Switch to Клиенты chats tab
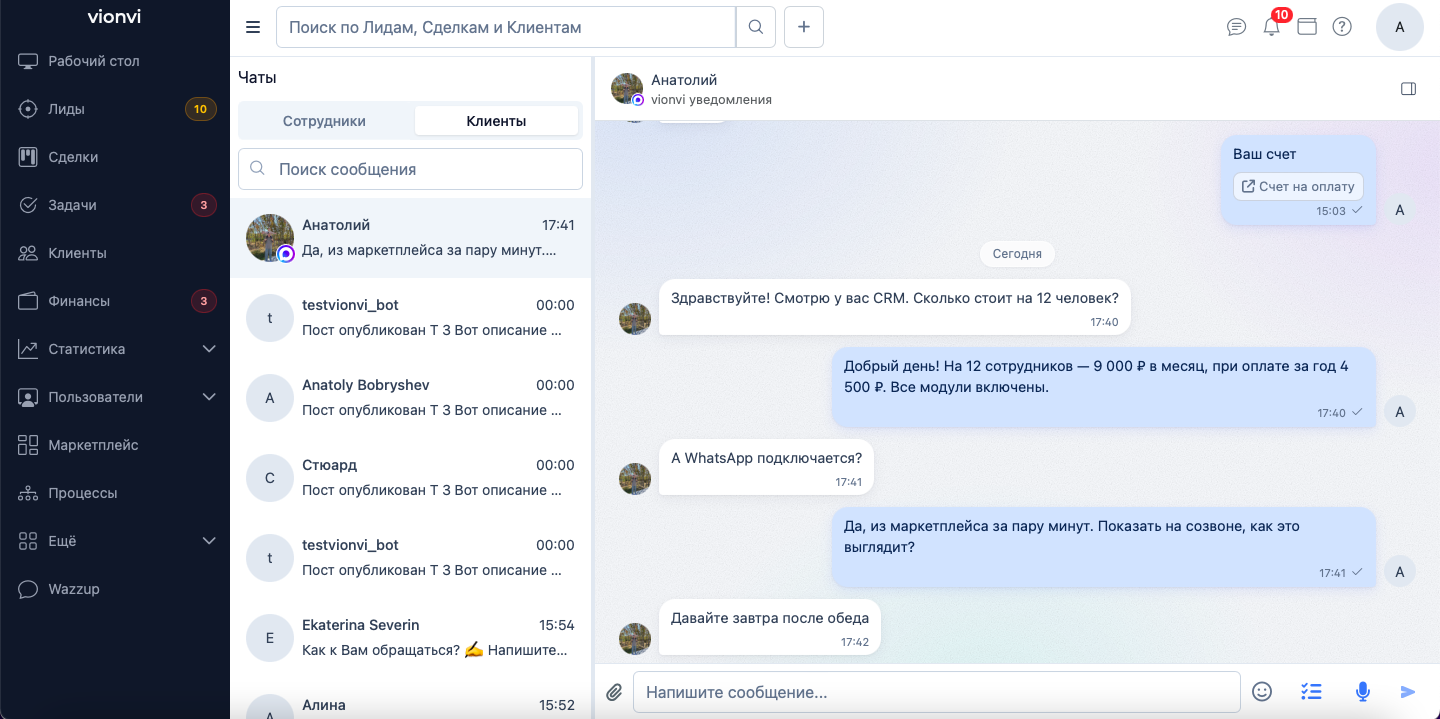 click(x=496, y=121)
